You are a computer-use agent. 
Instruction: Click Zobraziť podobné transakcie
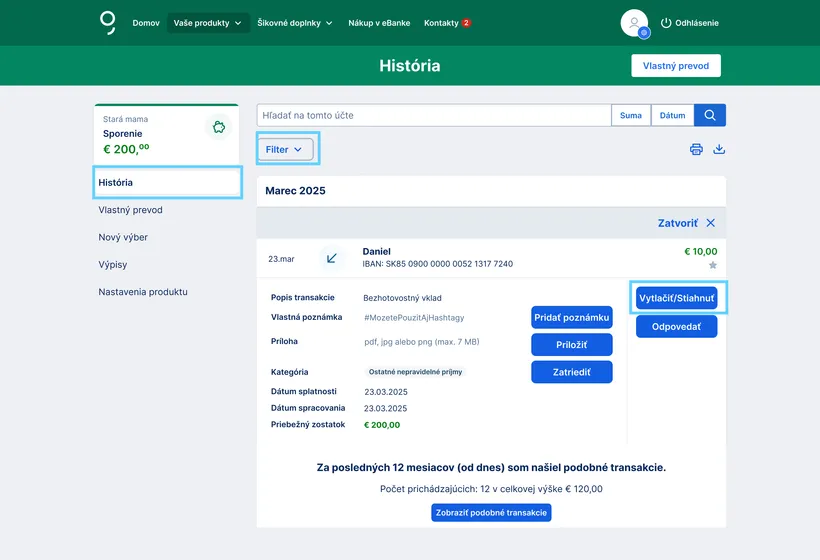coord(491,512)
